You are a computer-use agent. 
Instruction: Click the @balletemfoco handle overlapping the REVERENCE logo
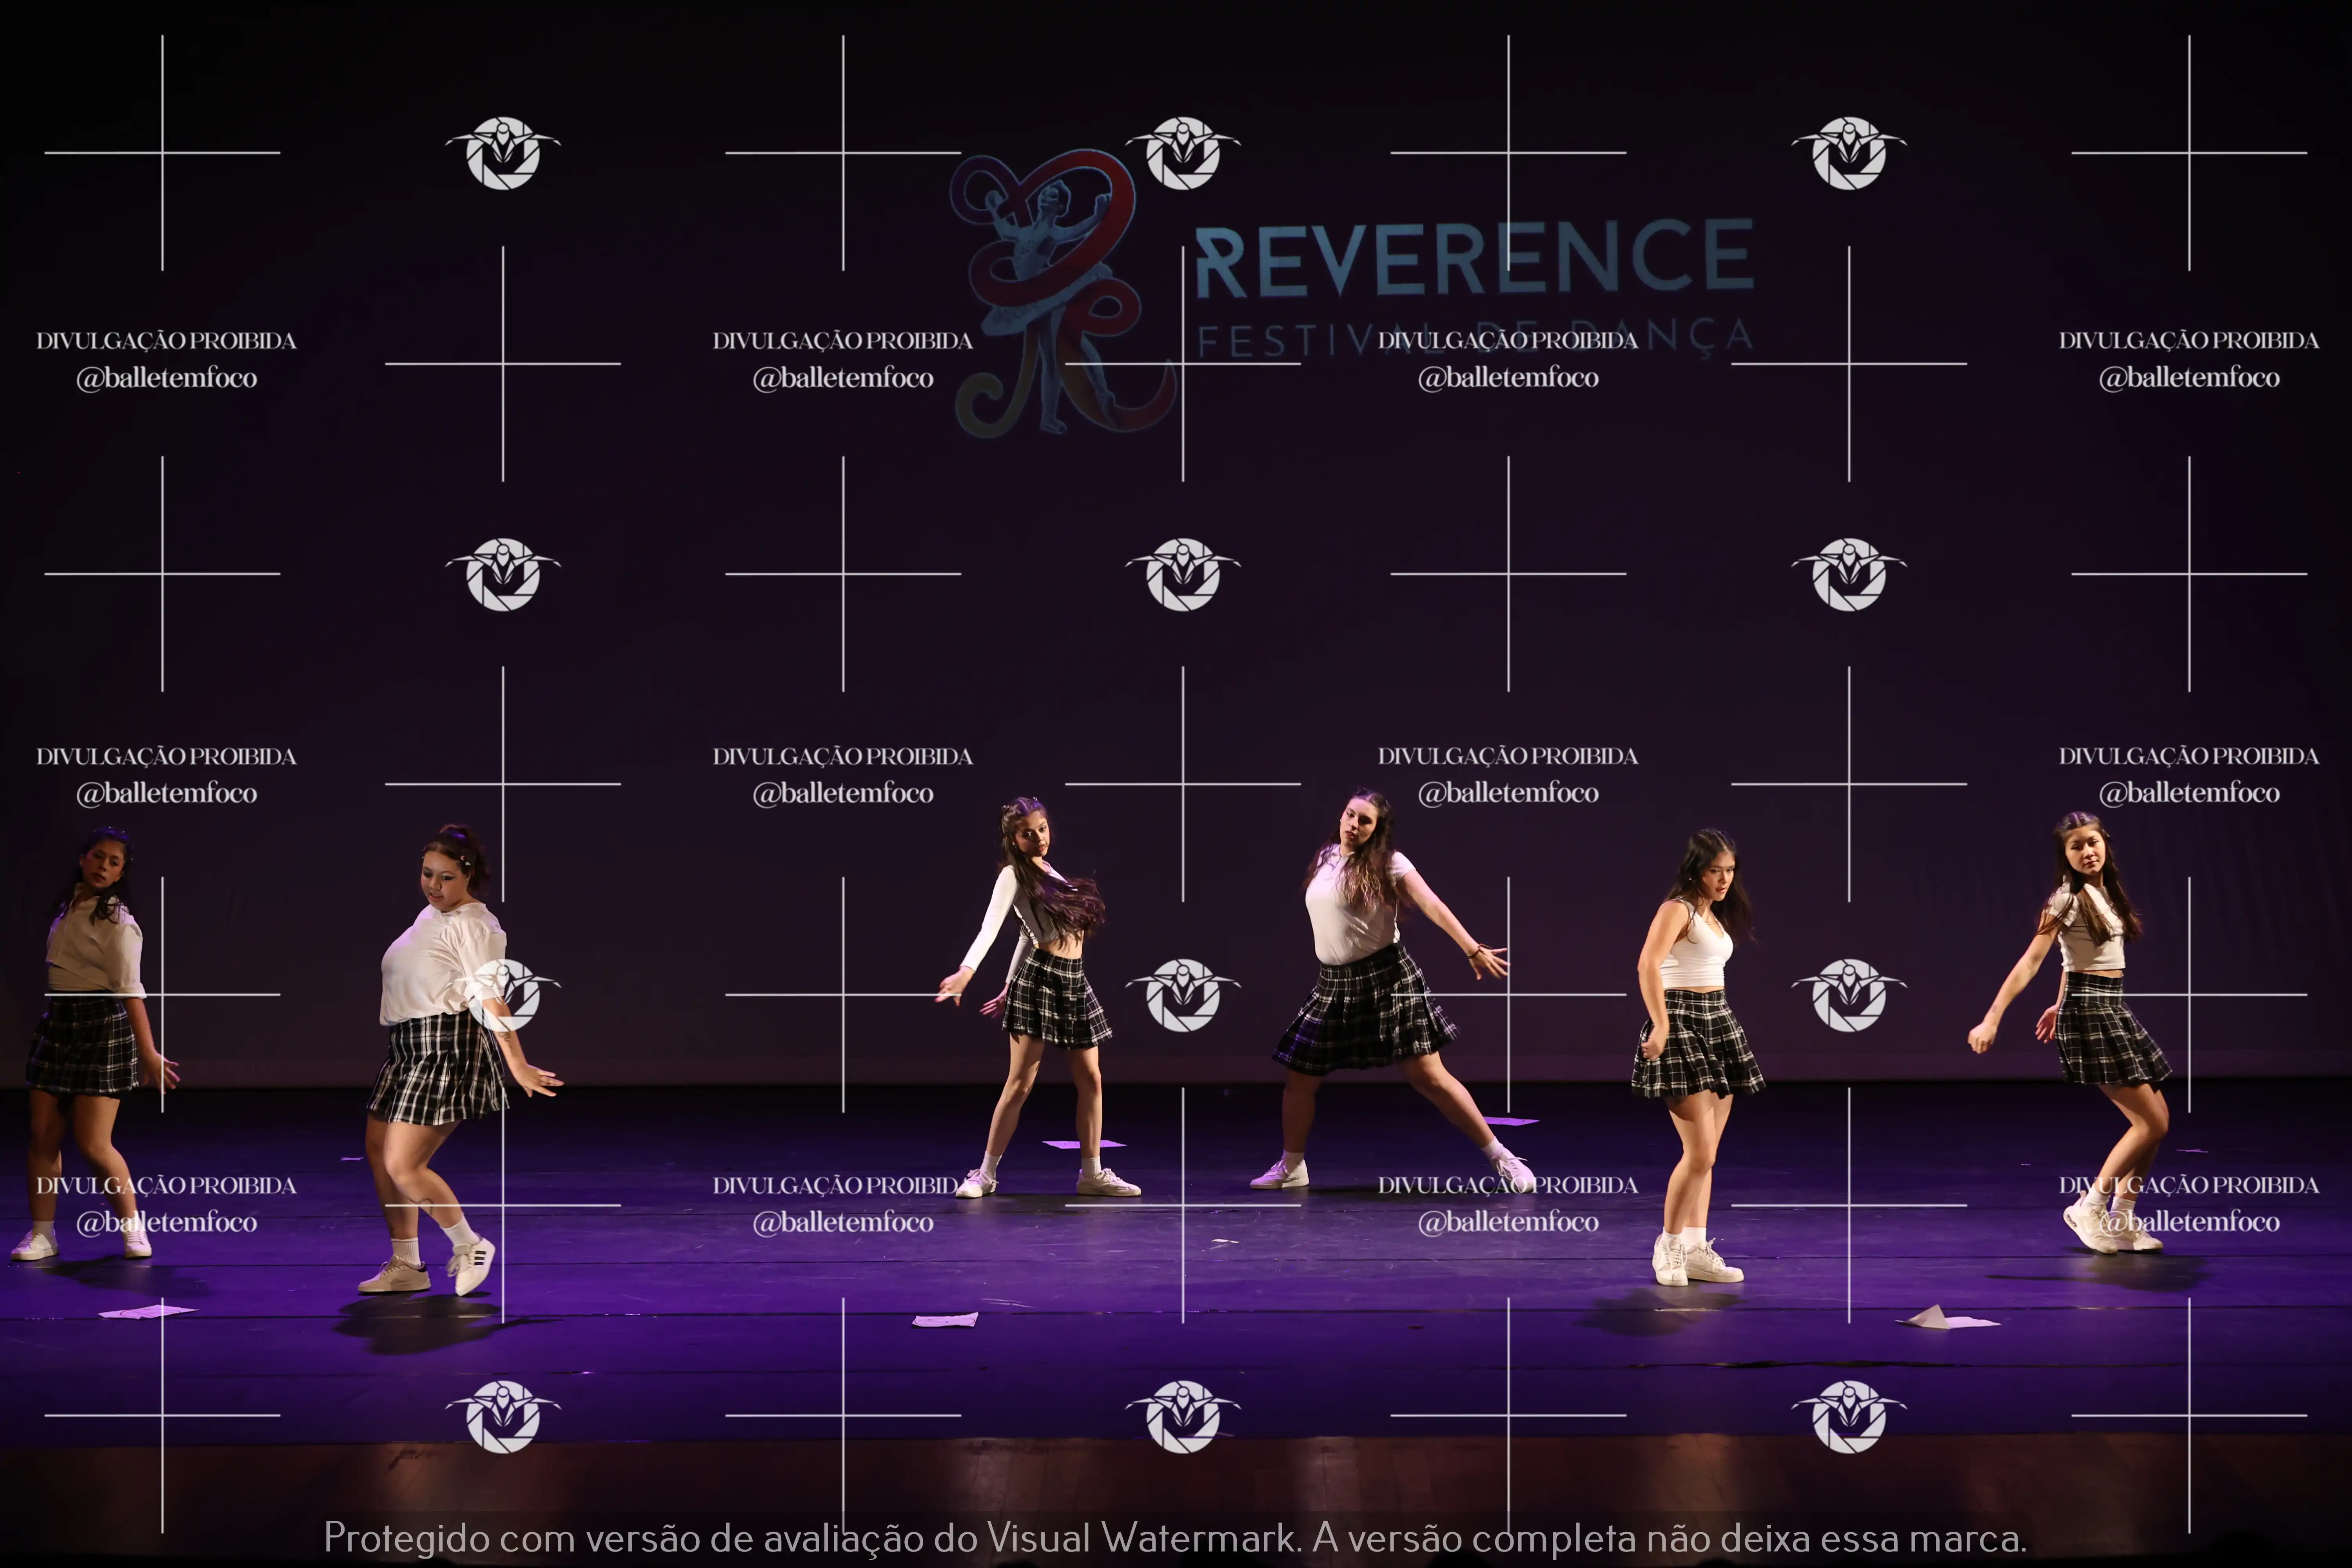[x=1508, y=378]
